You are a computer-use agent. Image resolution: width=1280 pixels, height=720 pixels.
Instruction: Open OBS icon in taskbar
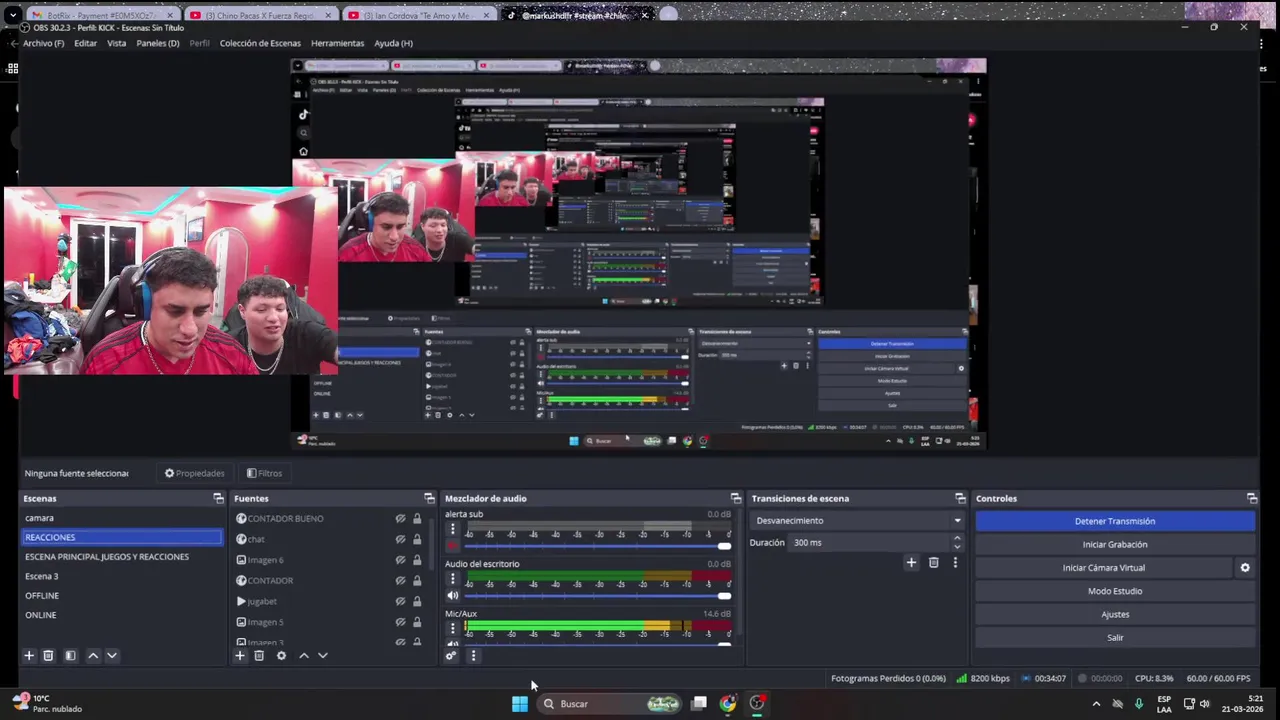[x=757, y=704]
